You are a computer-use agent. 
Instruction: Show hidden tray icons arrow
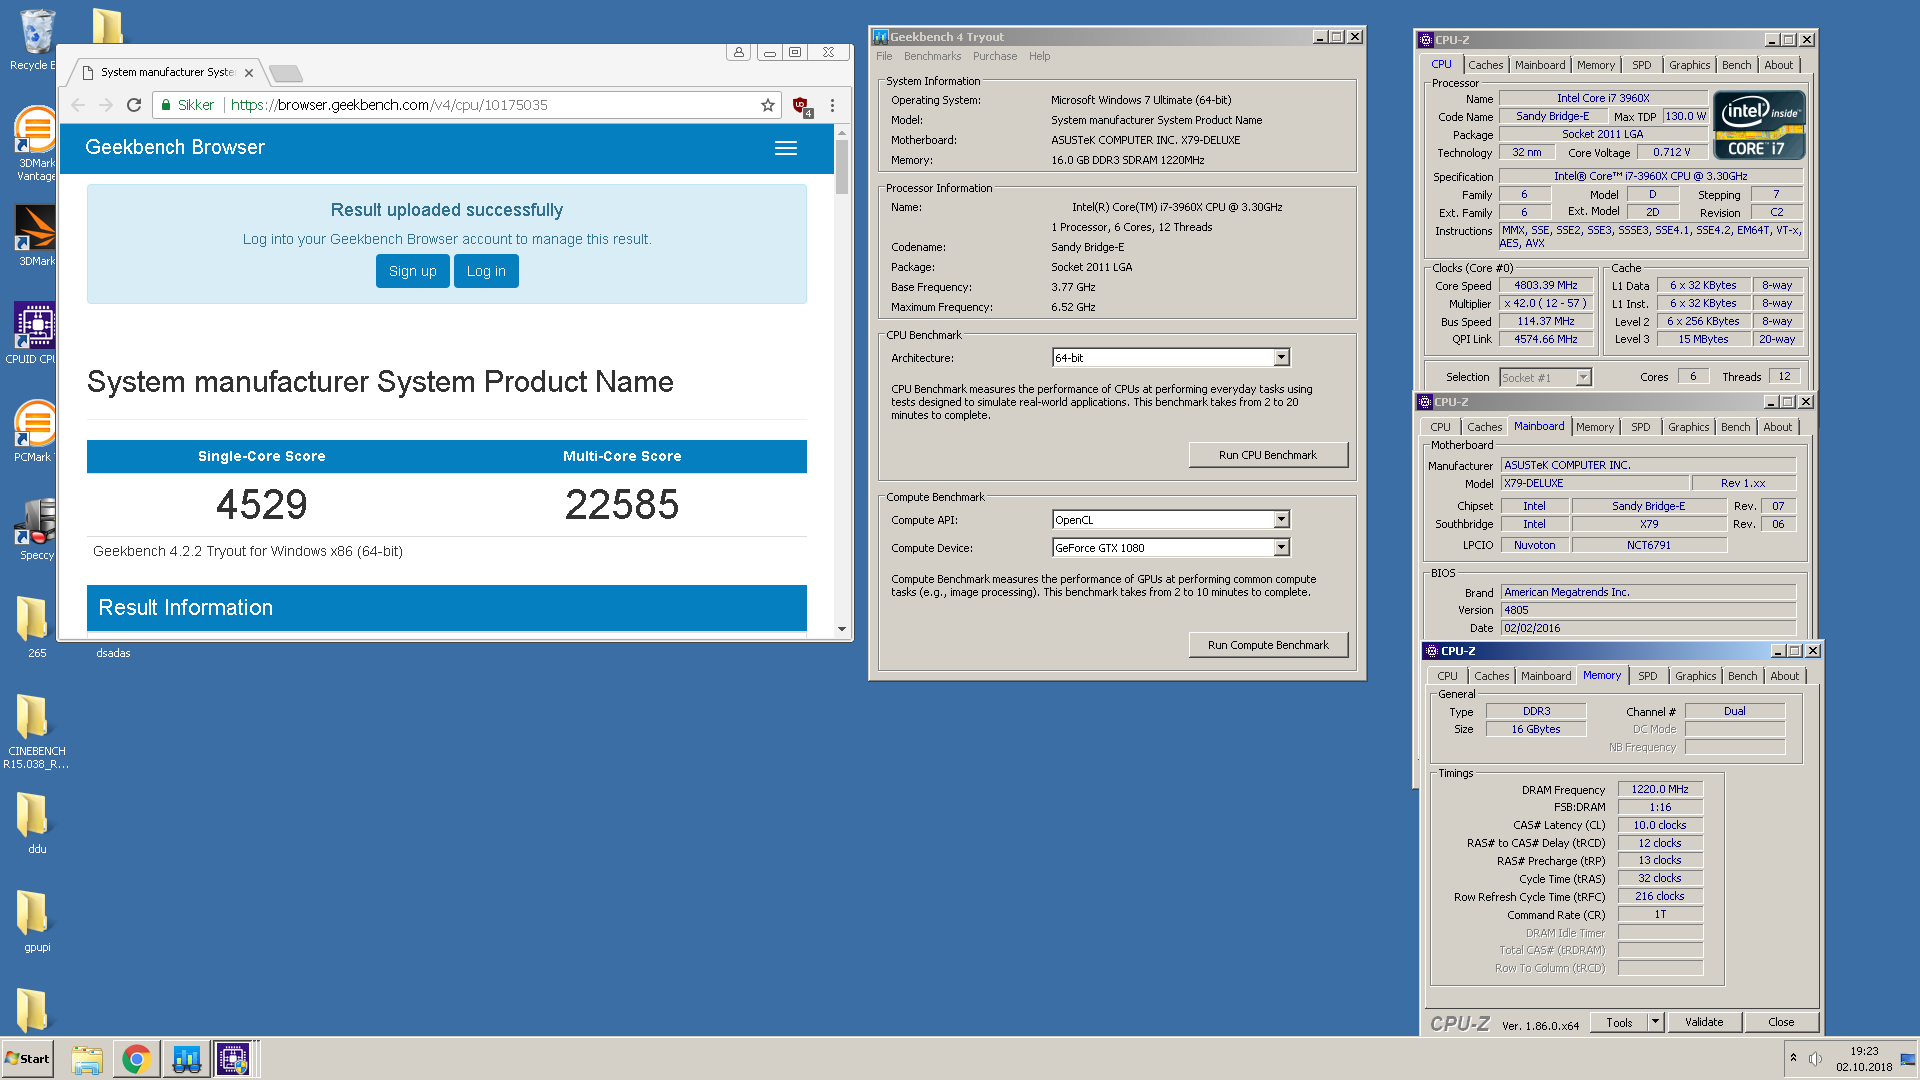(1793, 1058)
